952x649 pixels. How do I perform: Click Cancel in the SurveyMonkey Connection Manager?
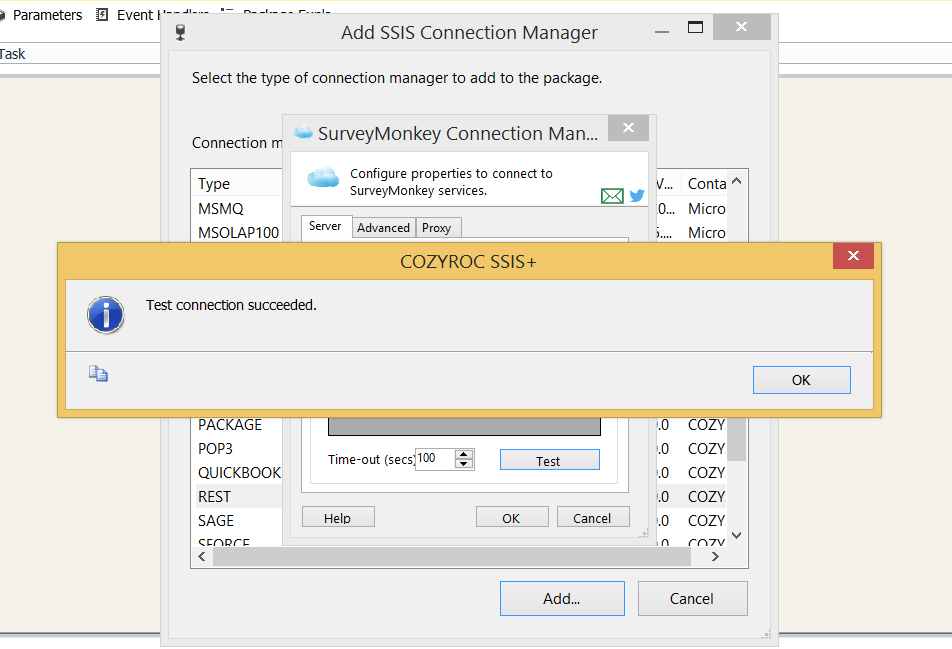tap(593, 517)
